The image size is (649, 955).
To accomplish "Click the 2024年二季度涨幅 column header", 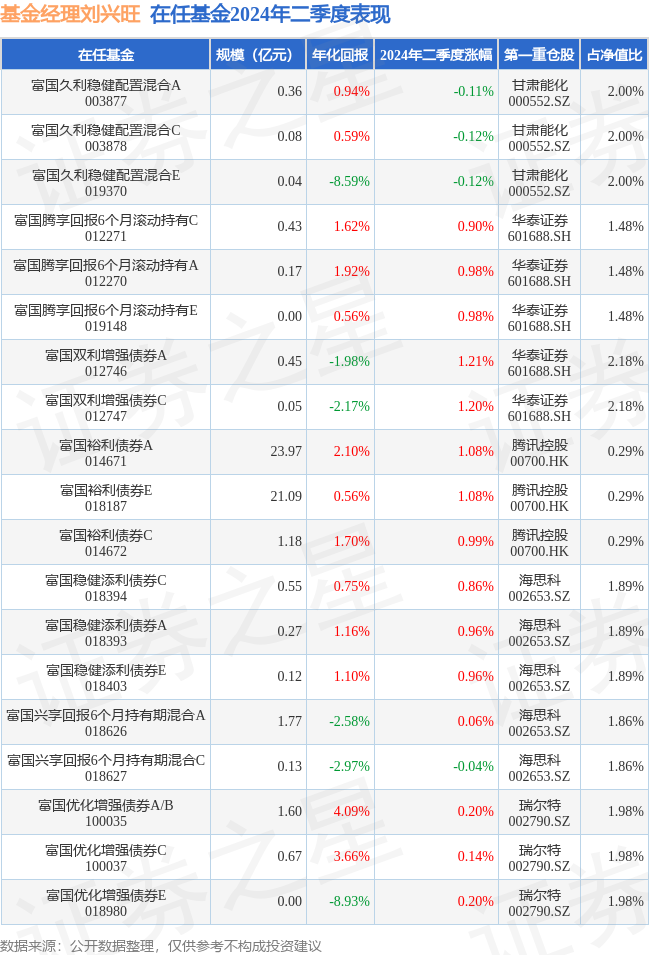I will pos(436,55).
